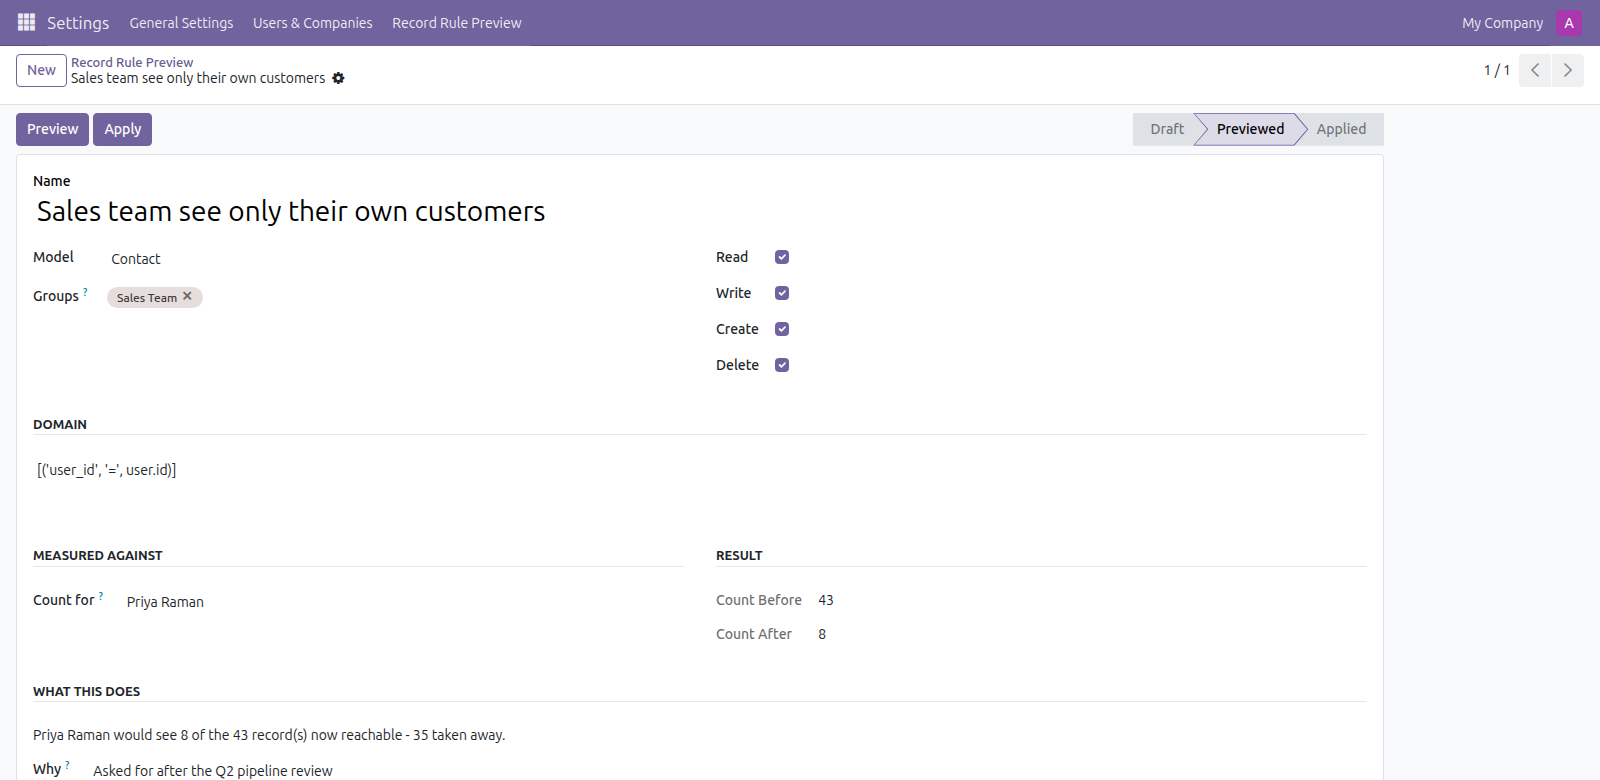
Task: Switch company via My Company selector
Action: pos(1502,23)
